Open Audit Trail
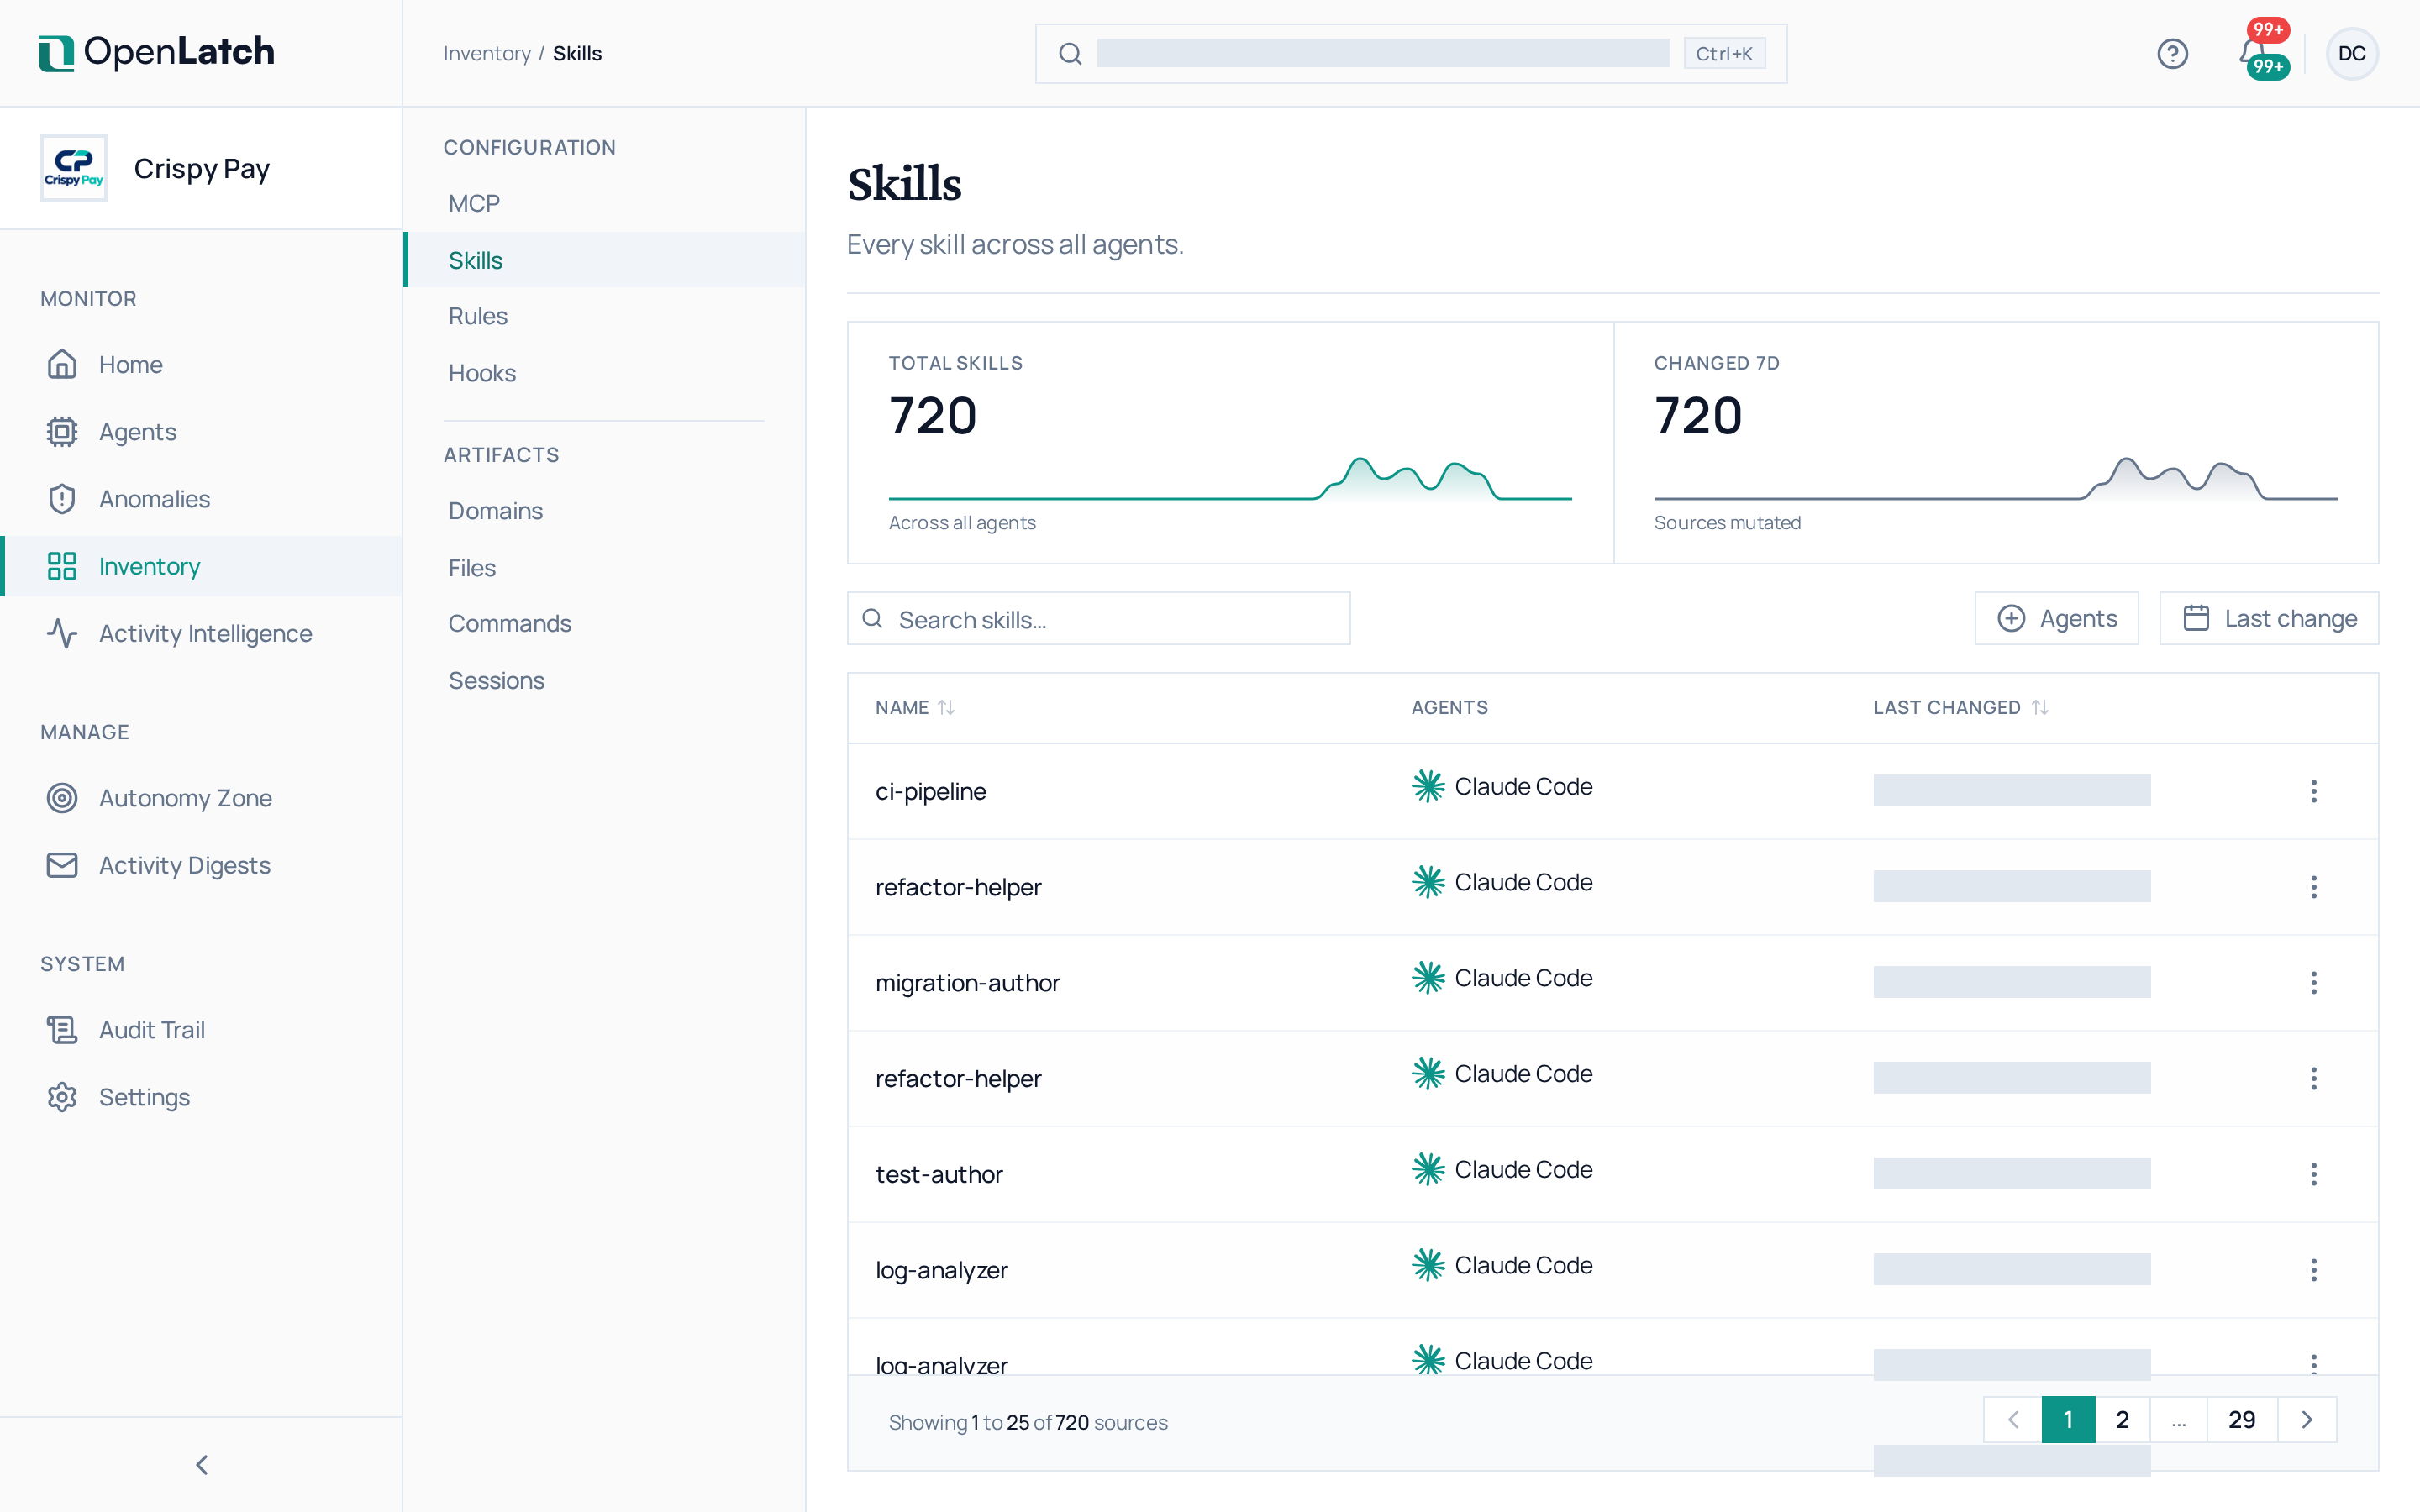This screenshot has height=1512, width=2420. coord(201,1030)
